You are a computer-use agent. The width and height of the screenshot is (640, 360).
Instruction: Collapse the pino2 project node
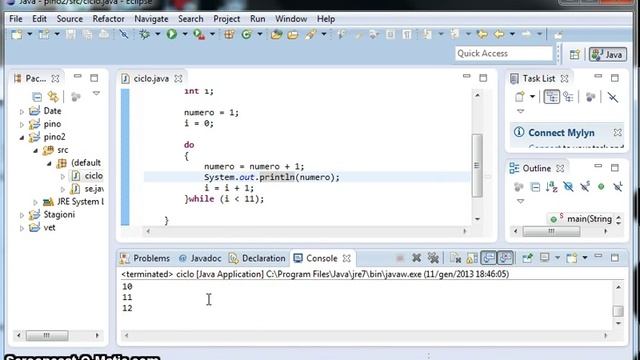pos(22,138)
